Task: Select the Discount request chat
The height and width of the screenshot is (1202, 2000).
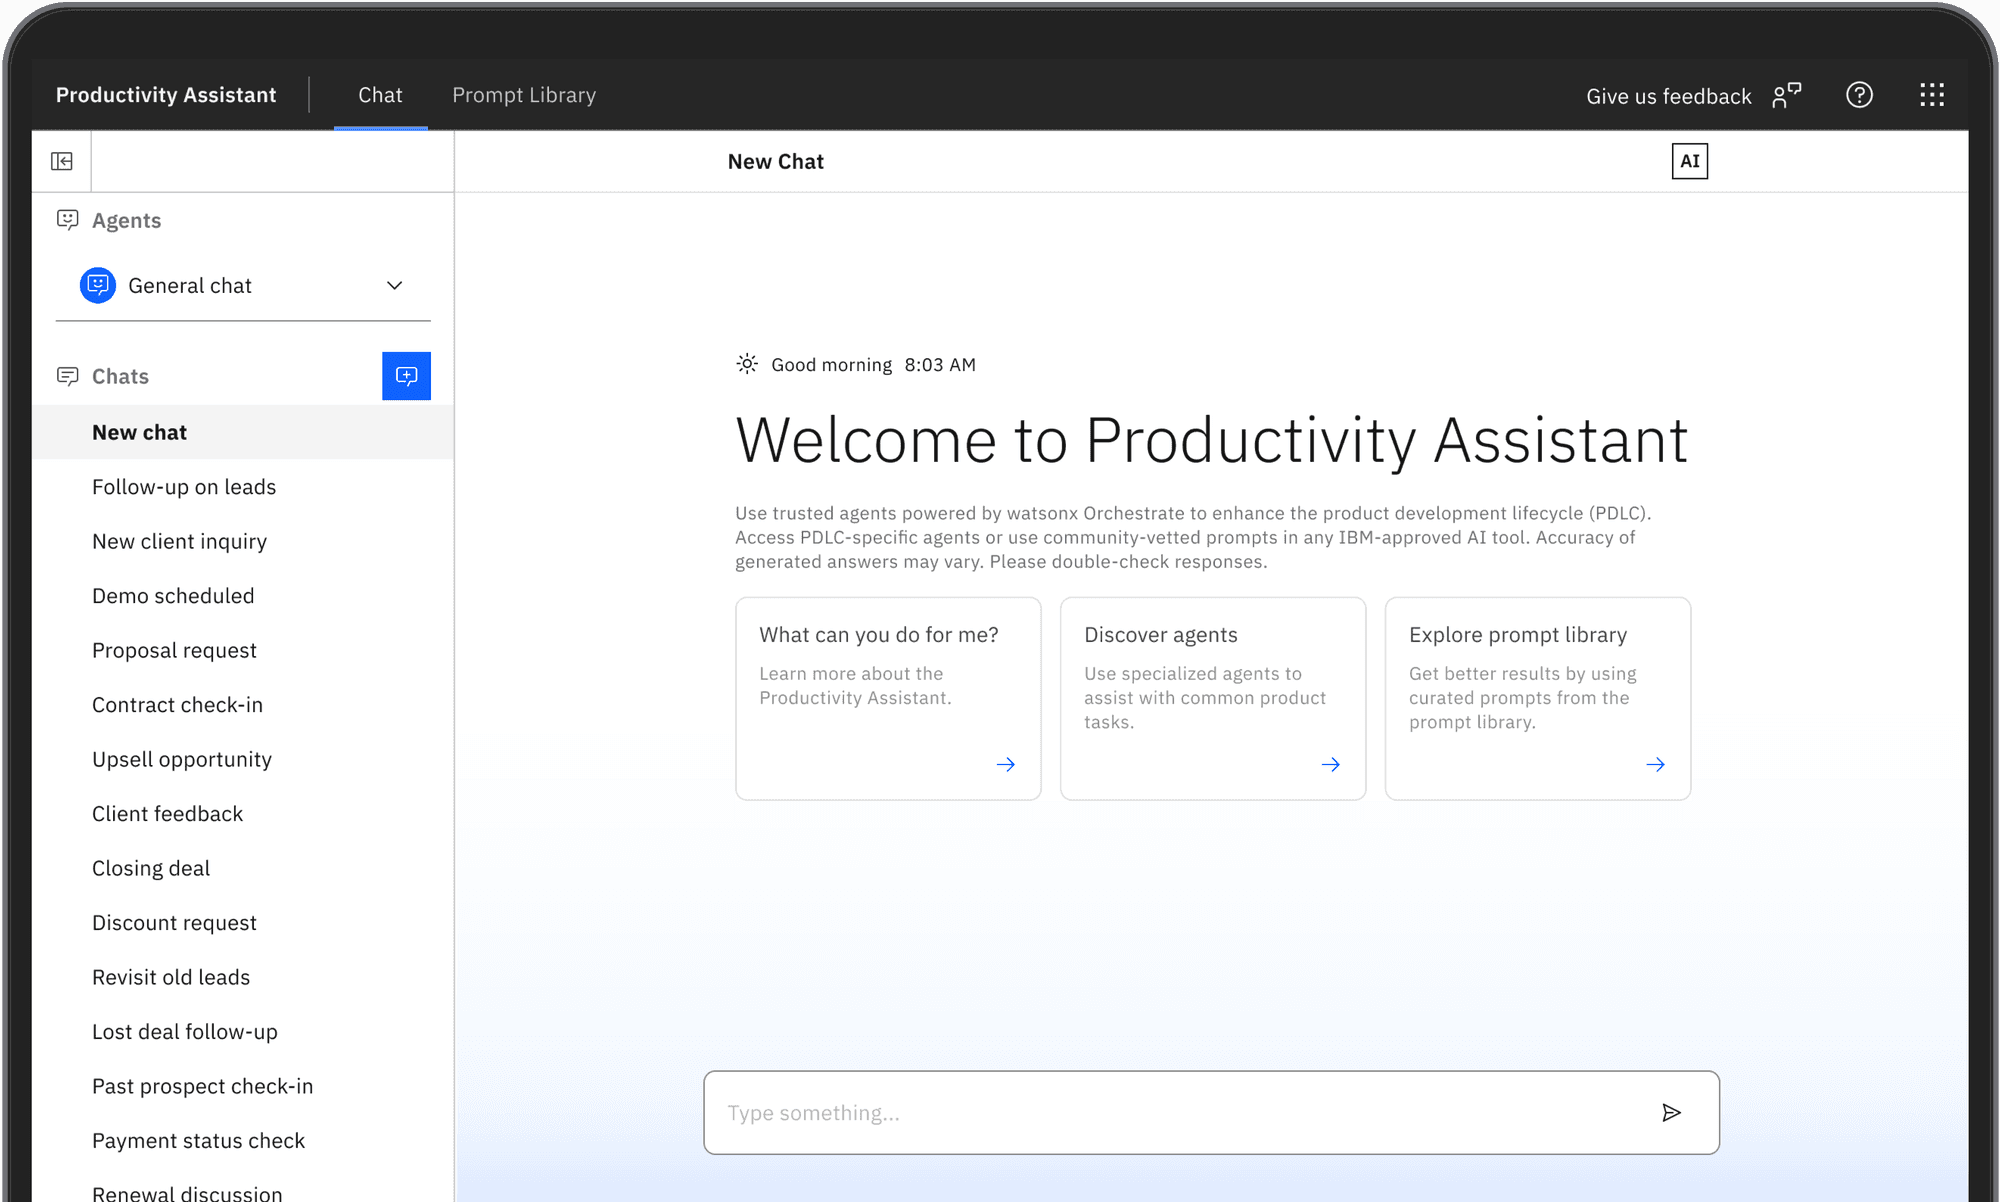Action: [x=174, y=923]
